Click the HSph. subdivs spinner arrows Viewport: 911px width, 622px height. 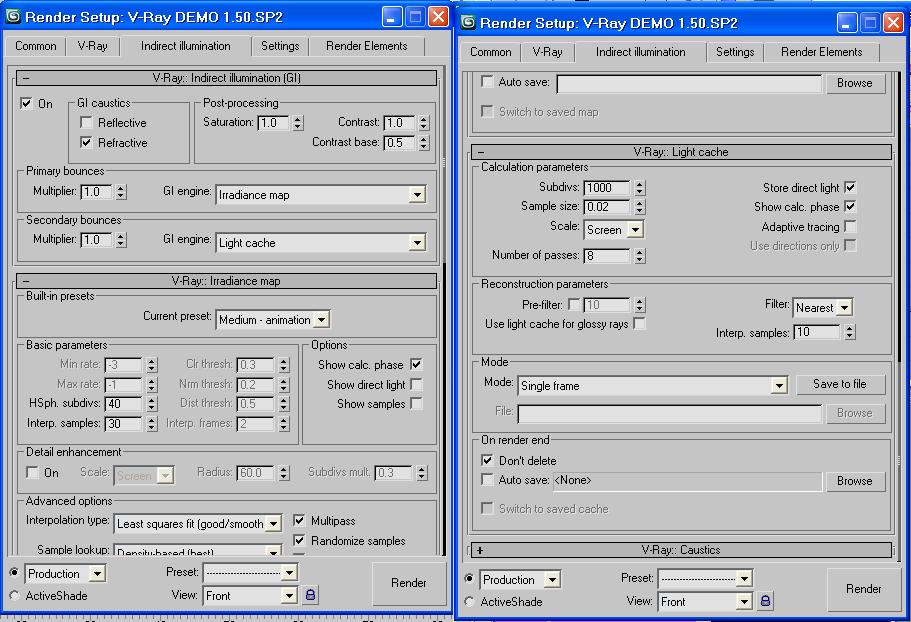[152, 404]
